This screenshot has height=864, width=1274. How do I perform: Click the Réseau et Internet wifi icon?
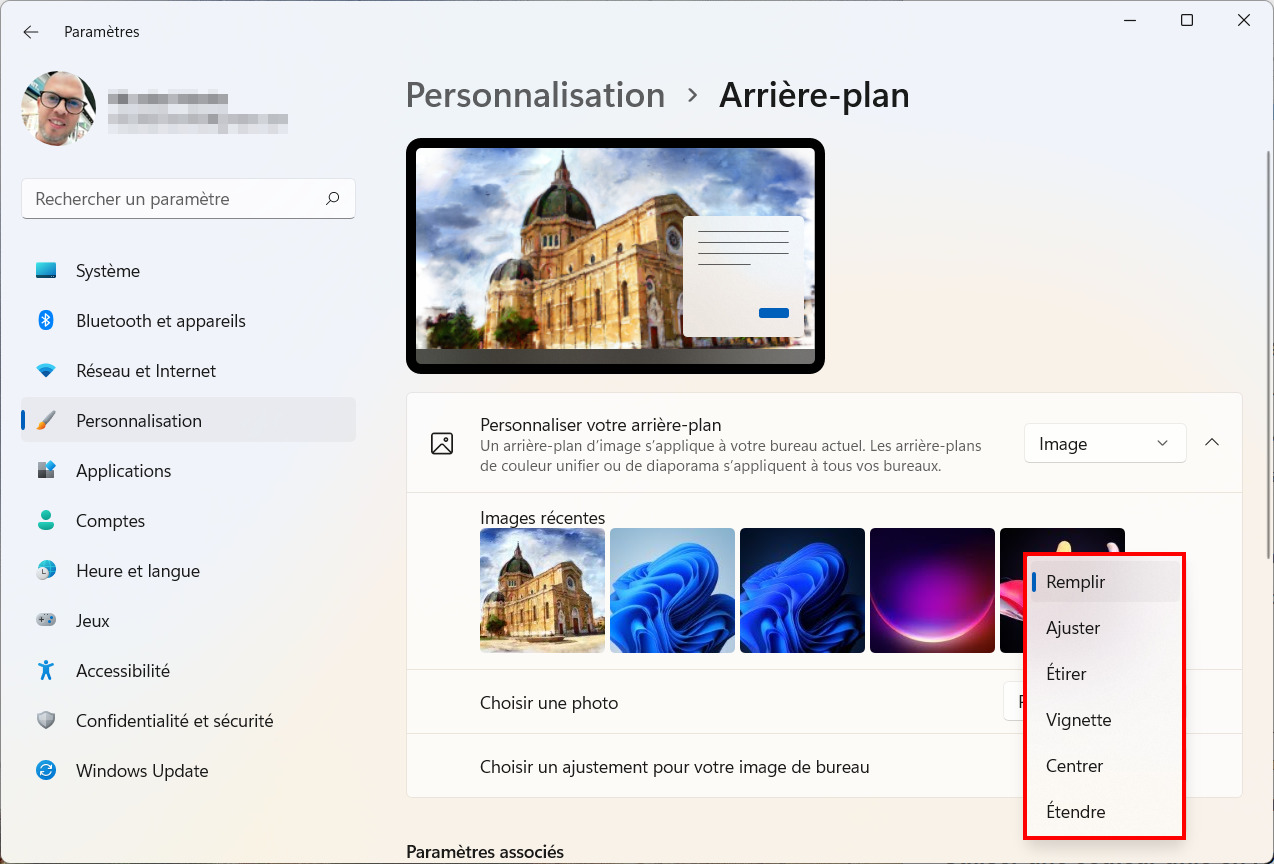coord(46,370)
